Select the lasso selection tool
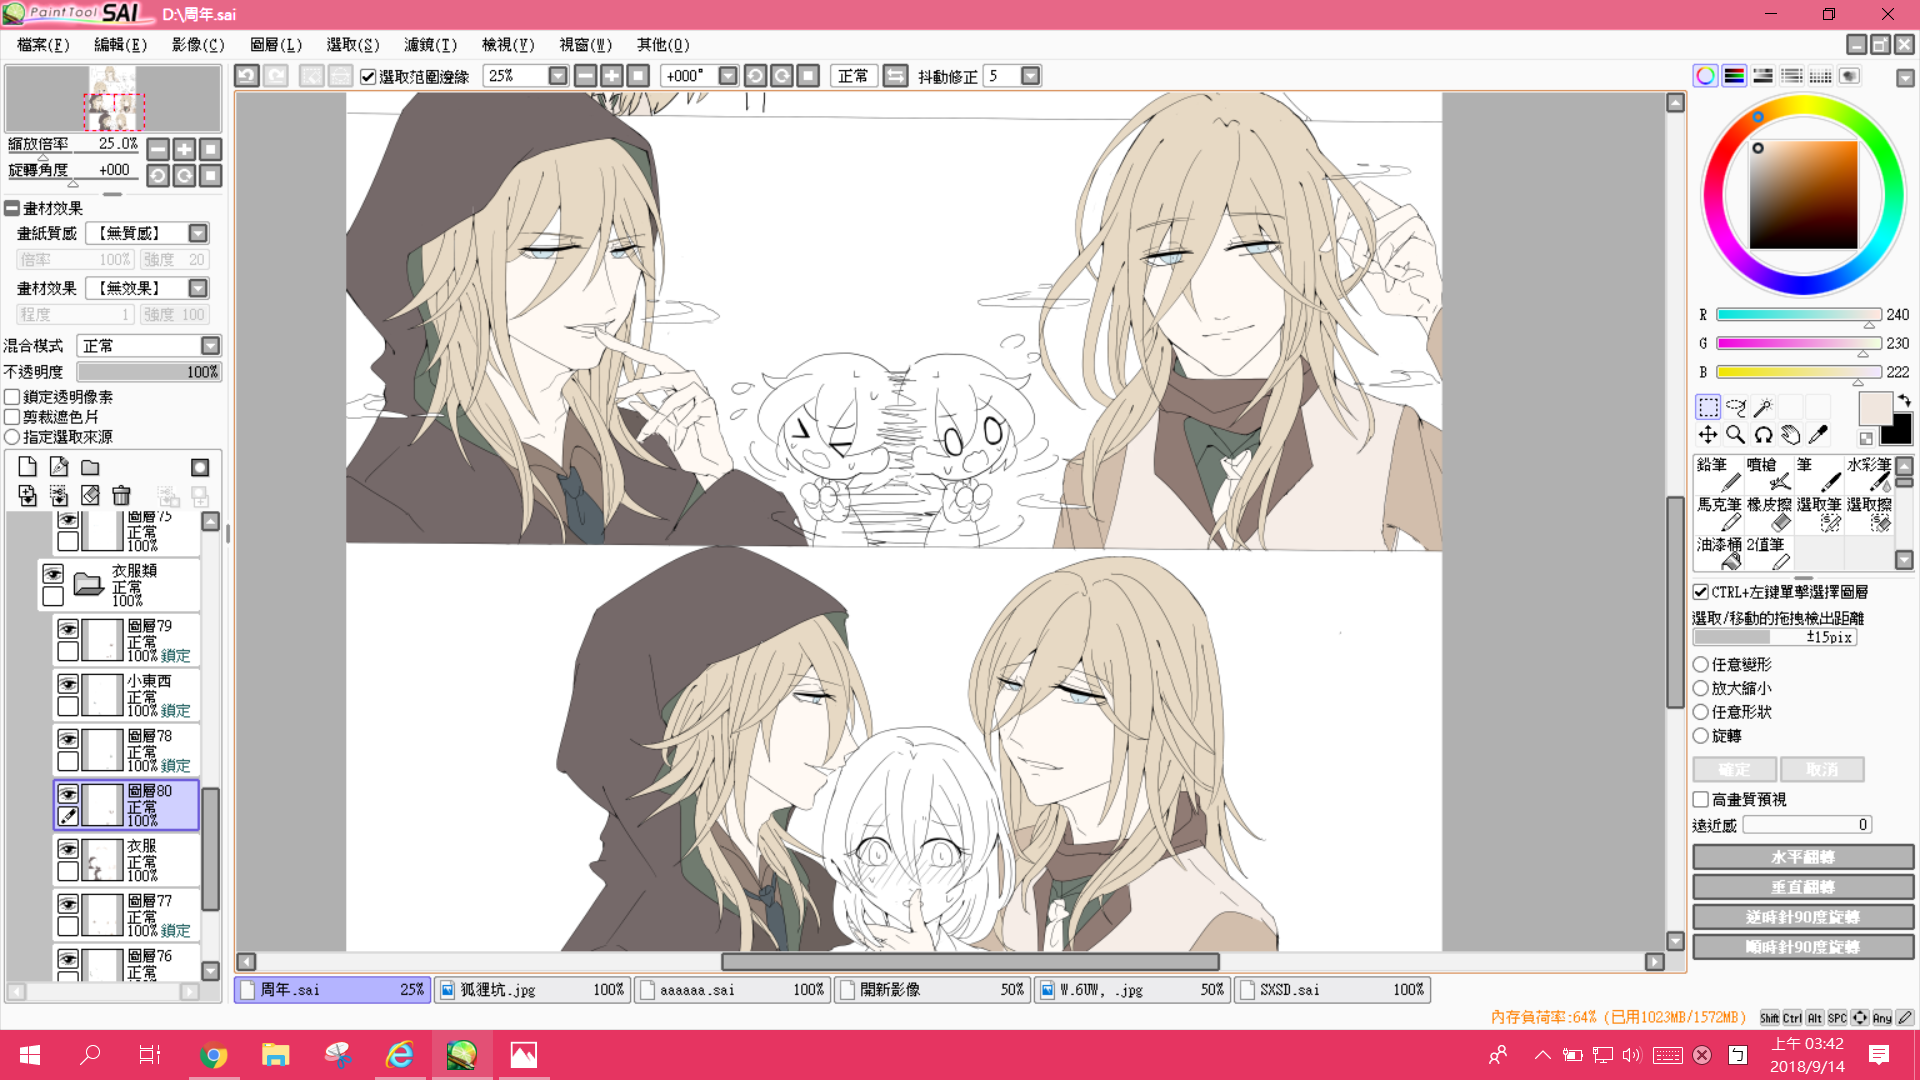1920x1080 pixels. (x=1735, y=407)
